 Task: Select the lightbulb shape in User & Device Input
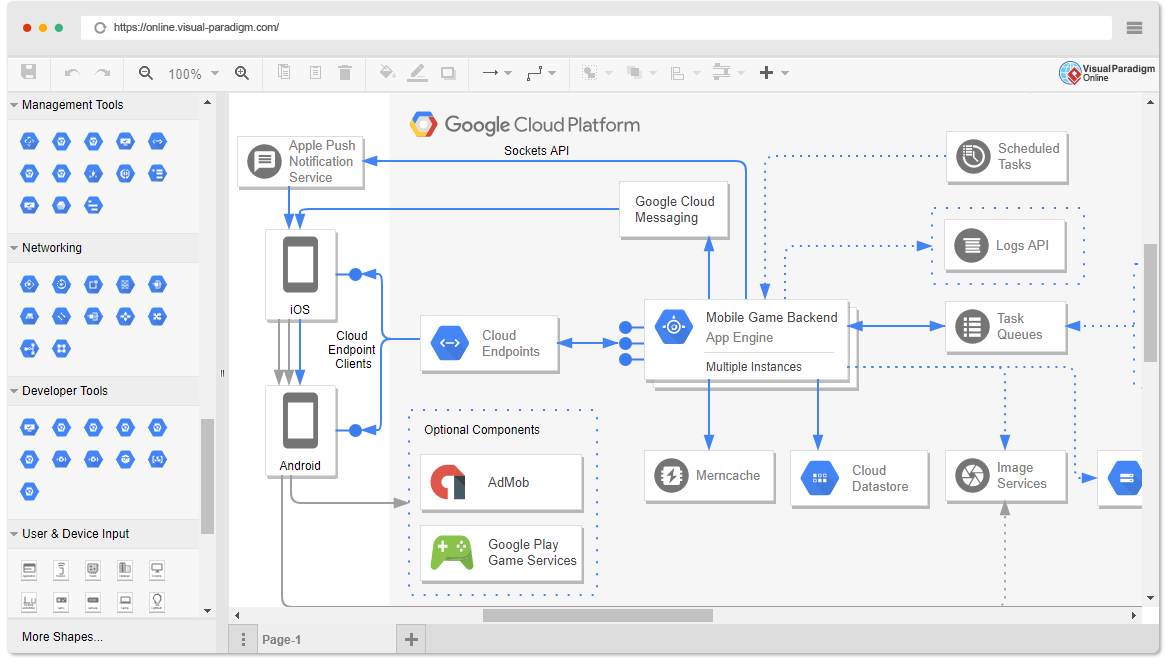pos(157,601)
